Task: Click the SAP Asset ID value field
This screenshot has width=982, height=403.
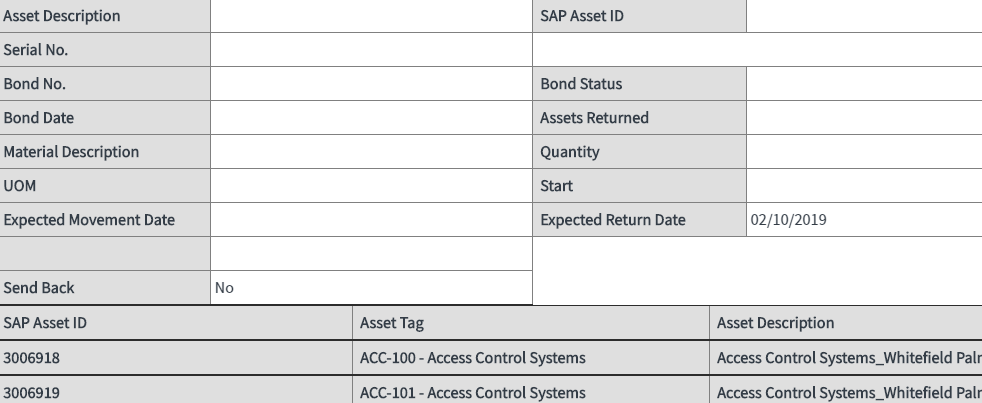Action: 864,16
